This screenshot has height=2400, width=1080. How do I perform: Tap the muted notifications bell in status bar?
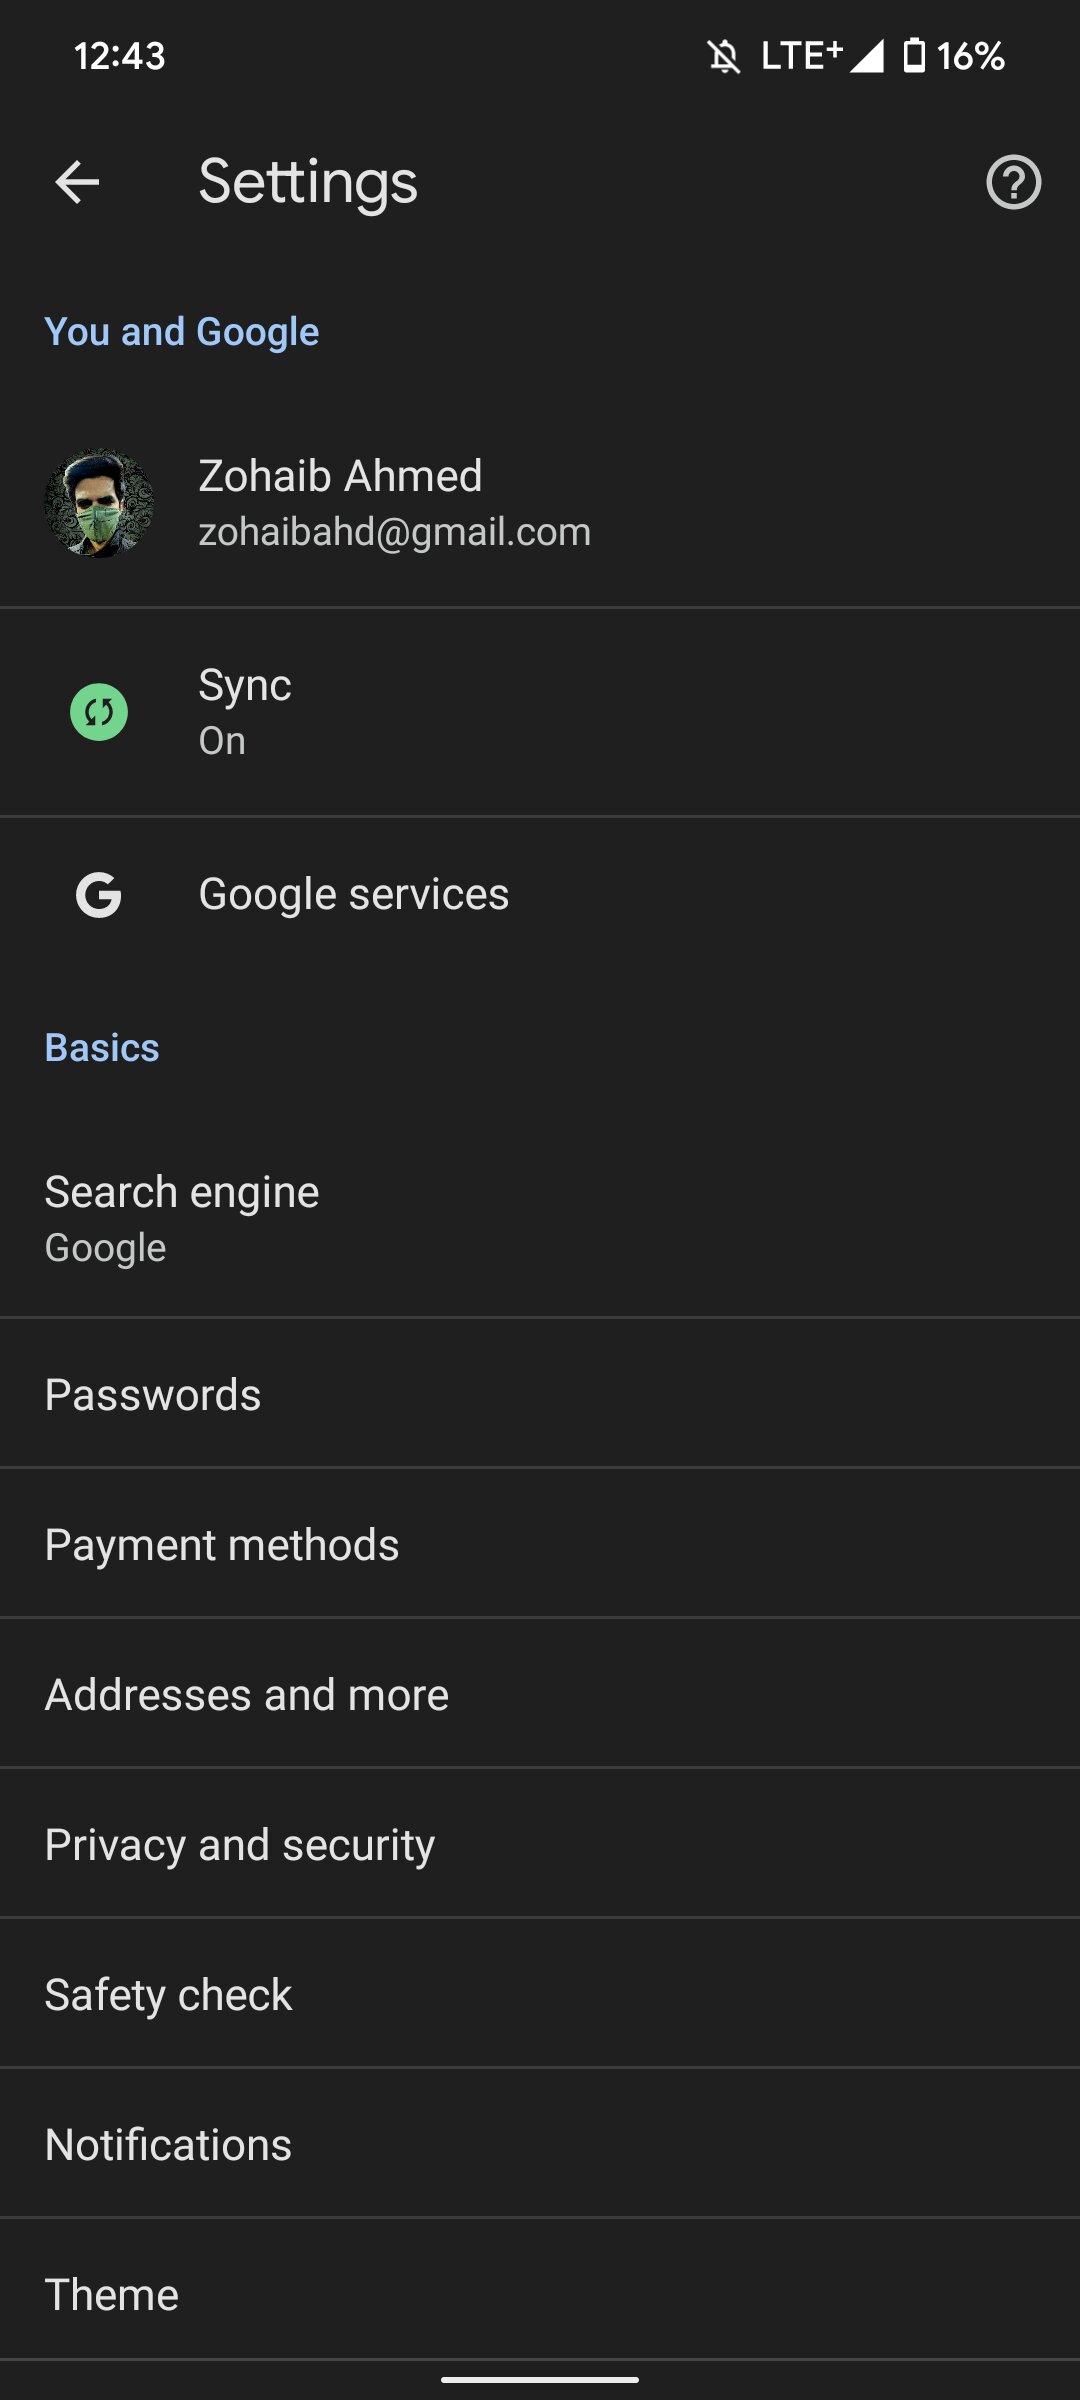coord(724,56)
